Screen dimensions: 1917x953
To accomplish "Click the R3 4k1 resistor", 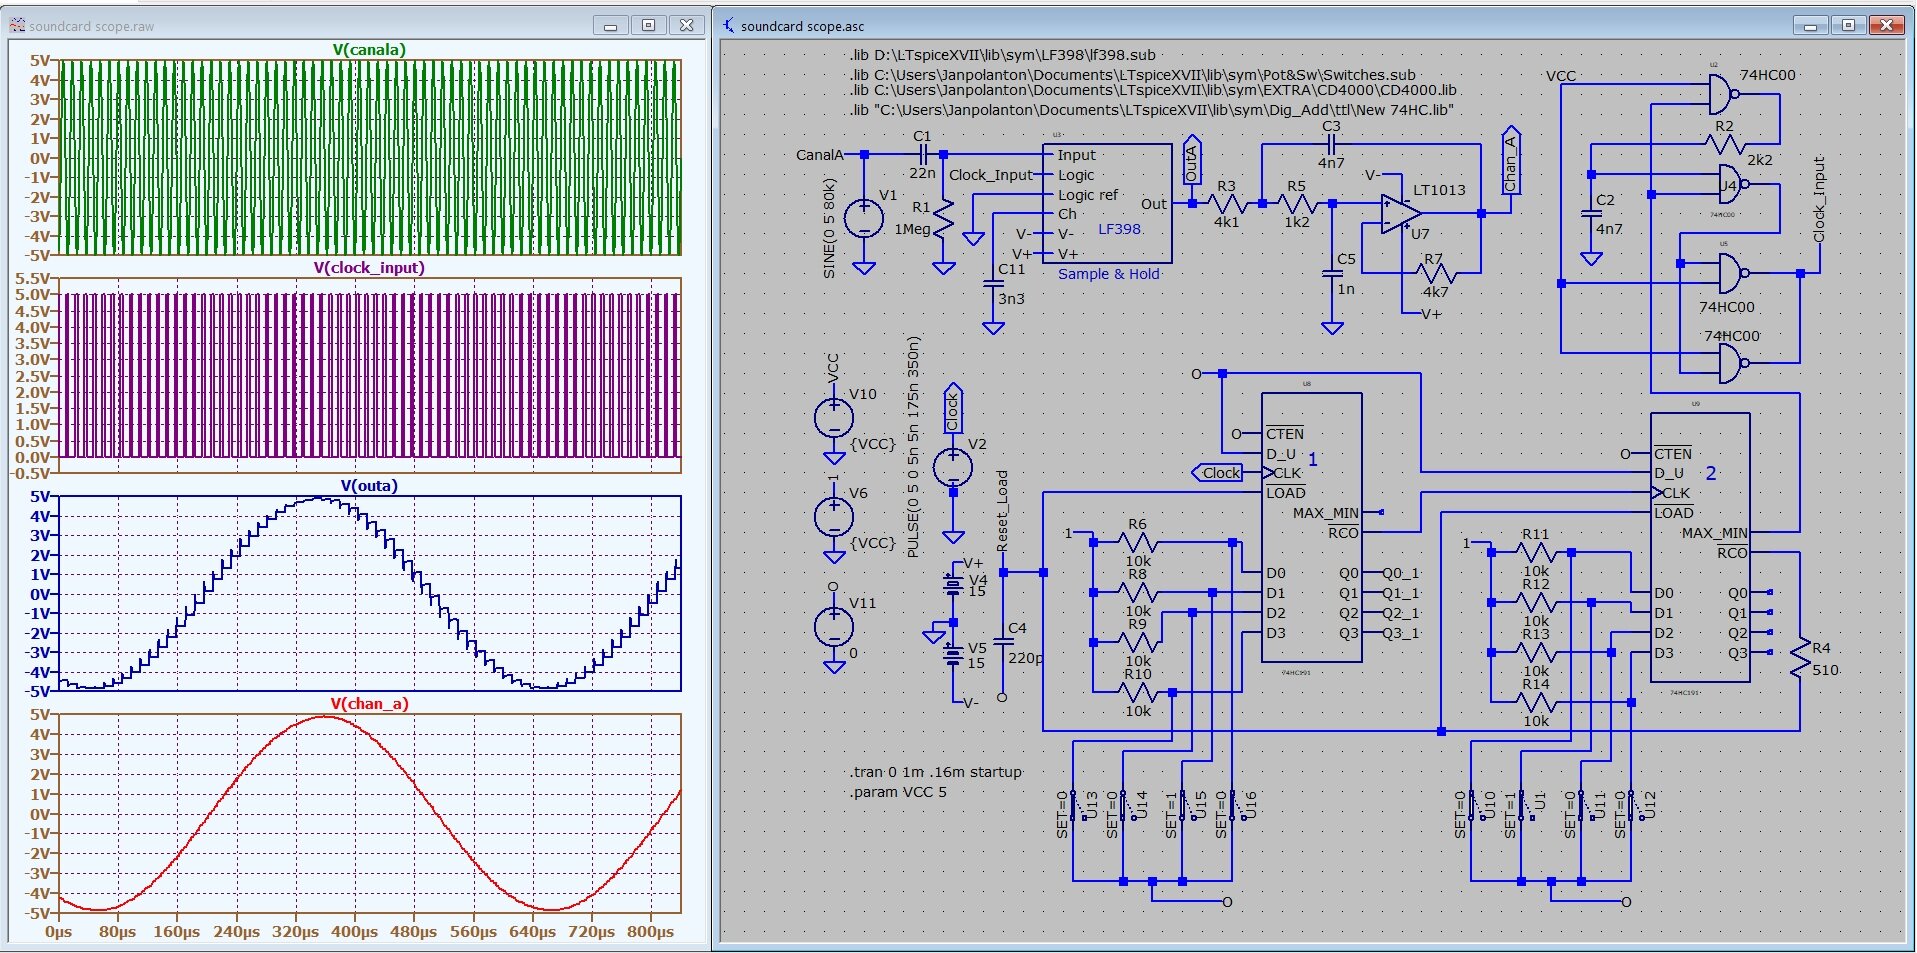I will [x=1227, y=203].
